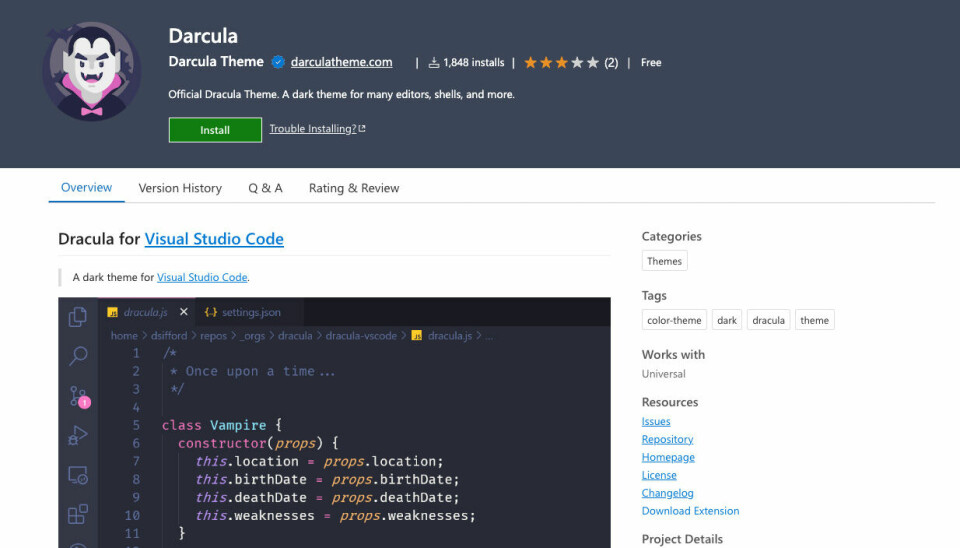960x548 pixels.
Task: Click the Free price label
Action: [x=651, y=62]
